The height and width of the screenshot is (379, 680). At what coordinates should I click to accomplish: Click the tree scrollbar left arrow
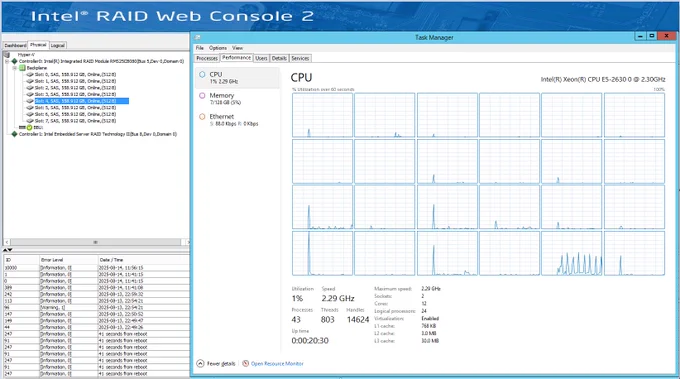click(7, 242)
